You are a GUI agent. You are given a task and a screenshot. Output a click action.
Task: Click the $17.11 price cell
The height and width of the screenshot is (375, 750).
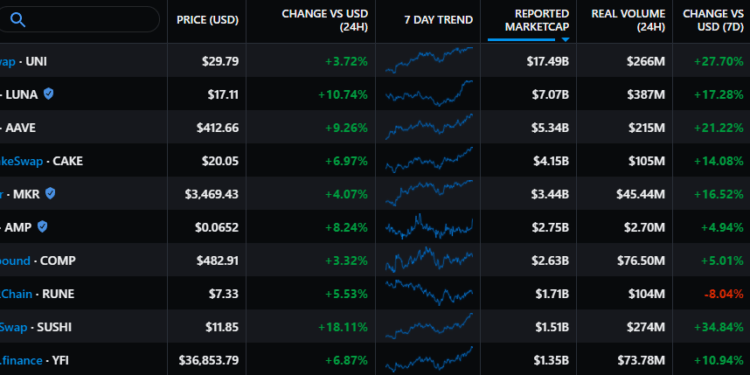[x=223, y=95]
